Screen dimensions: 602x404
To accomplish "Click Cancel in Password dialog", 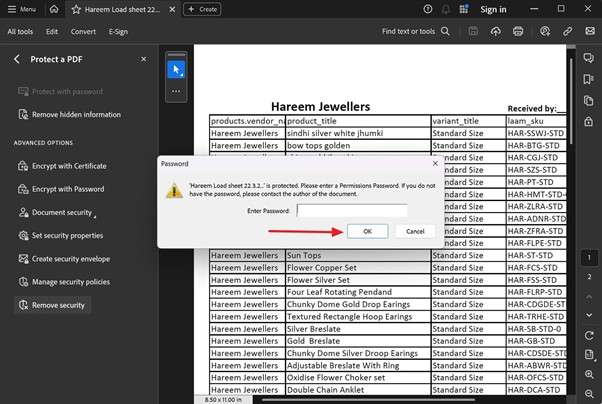I will click(x=415, y=231).
